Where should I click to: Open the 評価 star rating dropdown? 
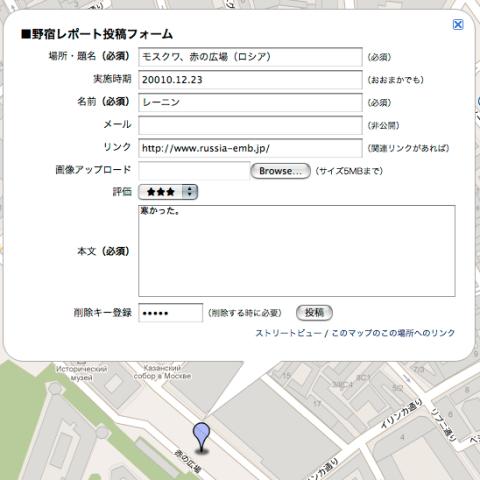[168, 192]
